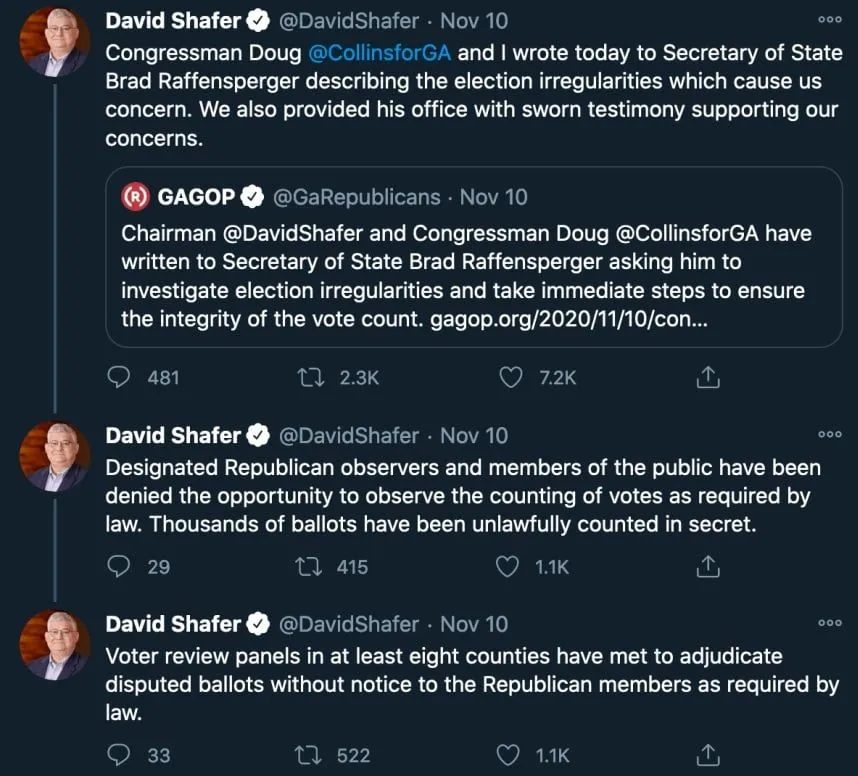This screenshot has height=776, width=858.
Task: Share the voter review panels tweet
Action: tap(707, 755)
